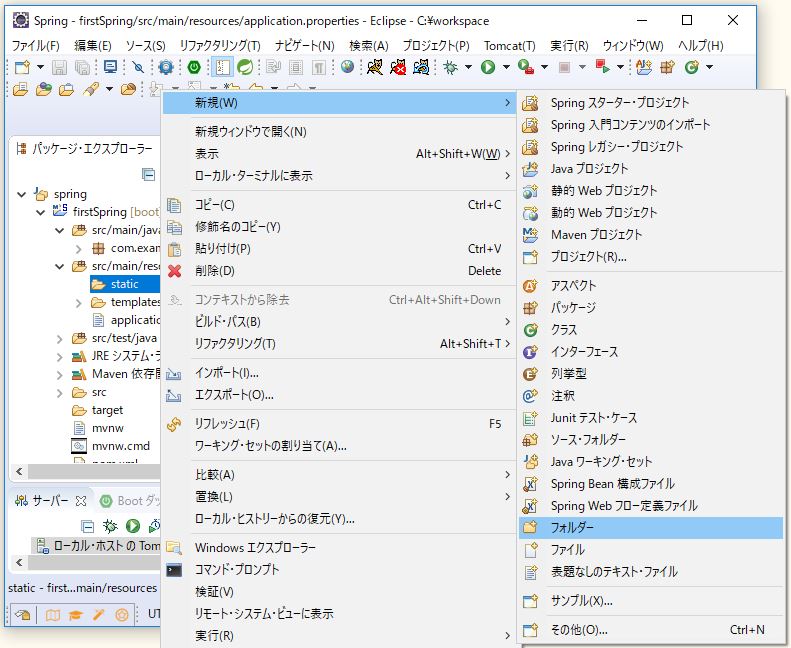Open the プロジェクト(P) menu

point(436,46)
